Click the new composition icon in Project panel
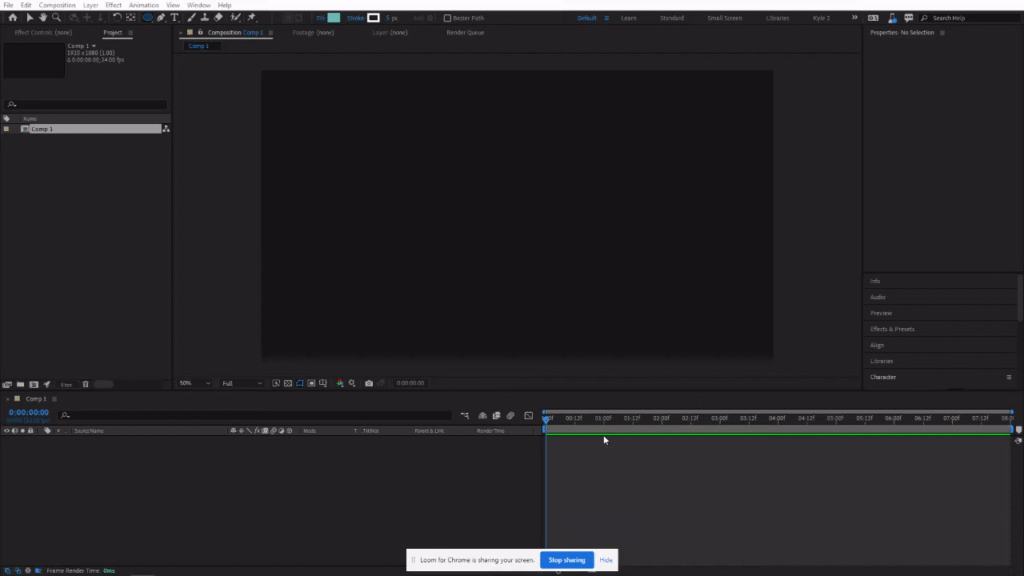 point(34,385)
